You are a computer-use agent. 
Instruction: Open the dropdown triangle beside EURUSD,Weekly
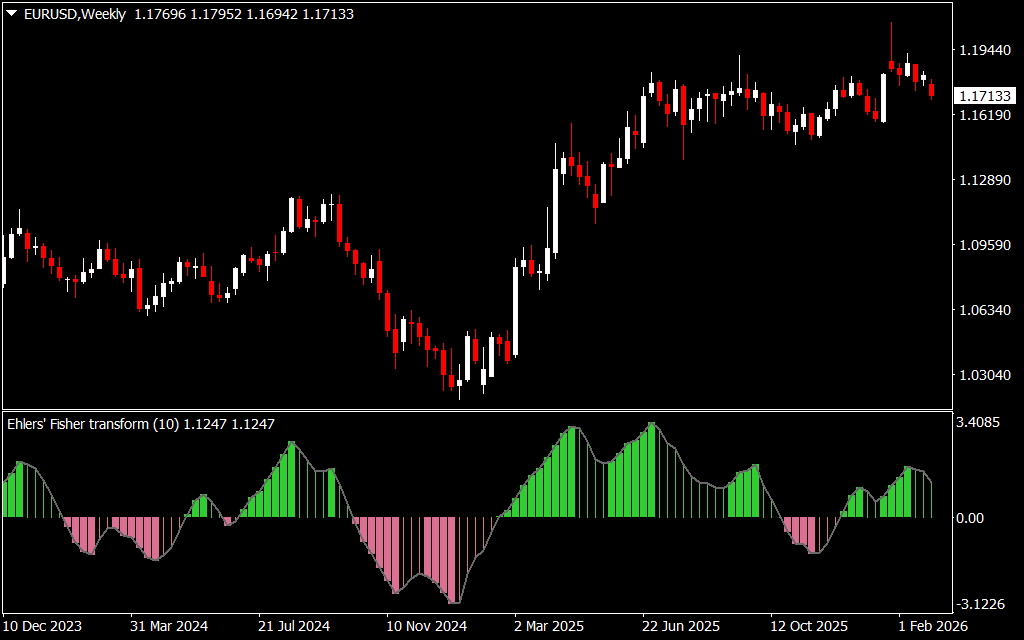[x=12, y=14]
